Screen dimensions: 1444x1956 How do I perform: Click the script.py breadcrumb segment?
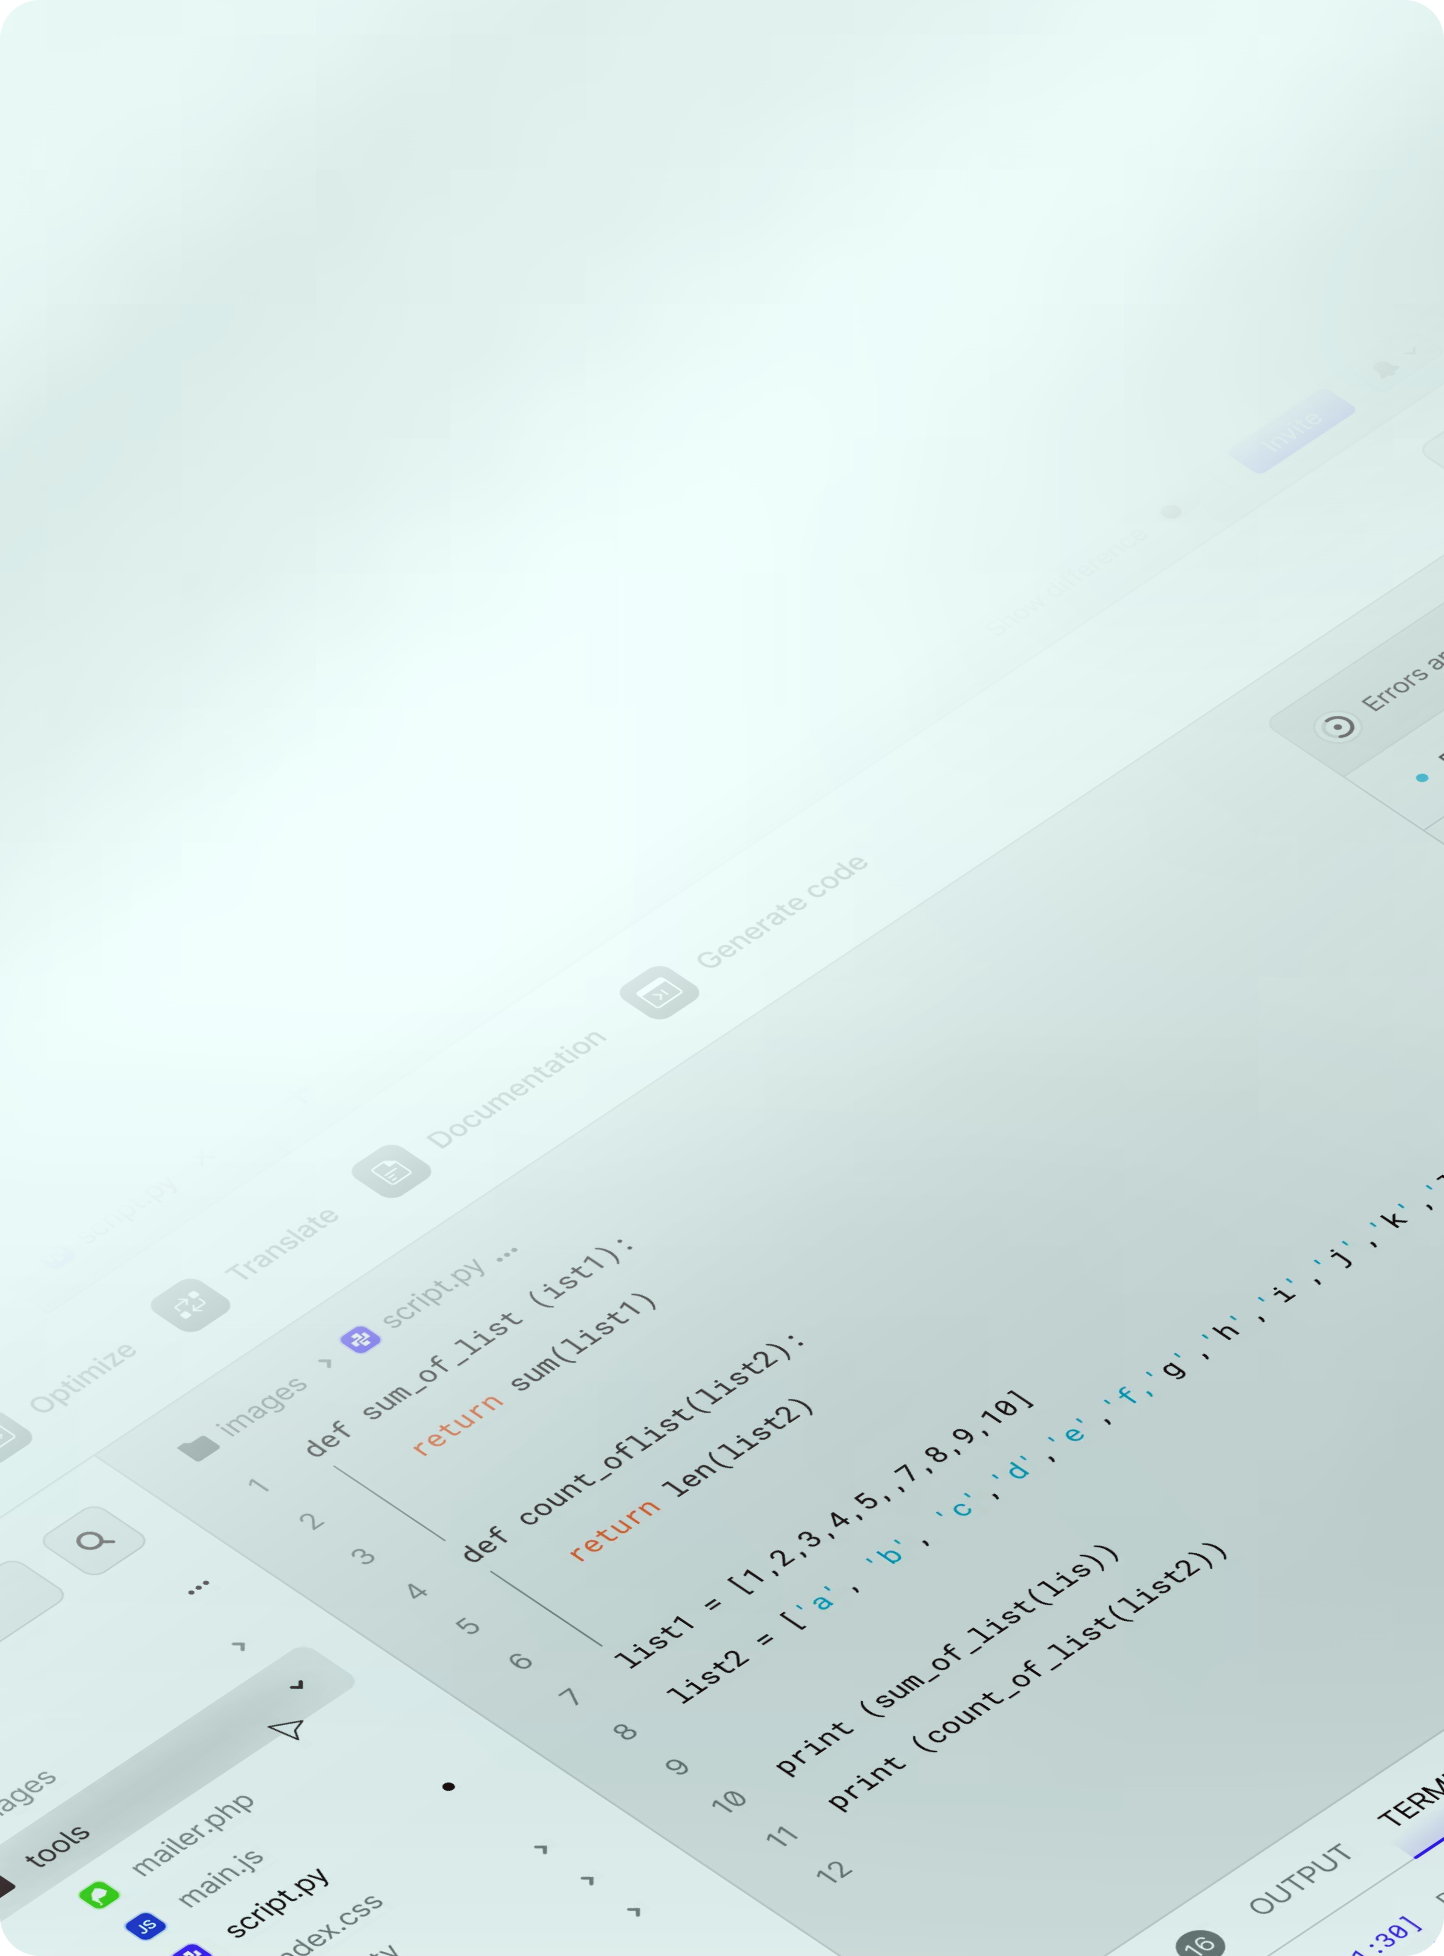click(x=433, y=1292)
